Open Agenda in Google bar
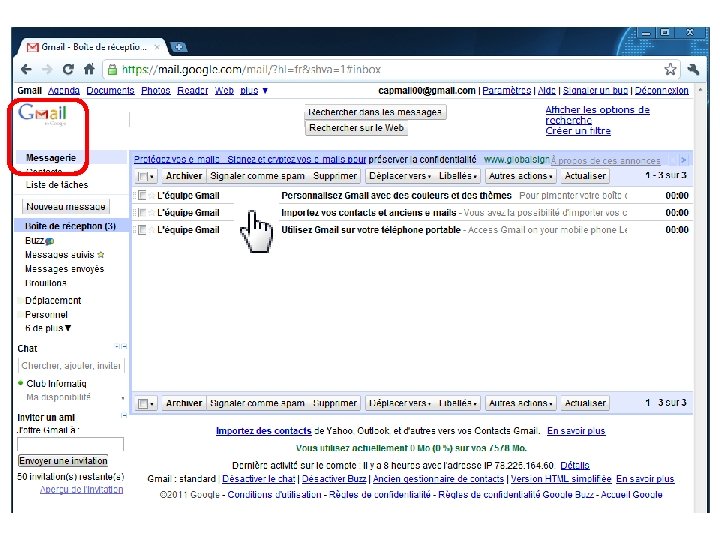720x540 pixels. click(64, 91)
